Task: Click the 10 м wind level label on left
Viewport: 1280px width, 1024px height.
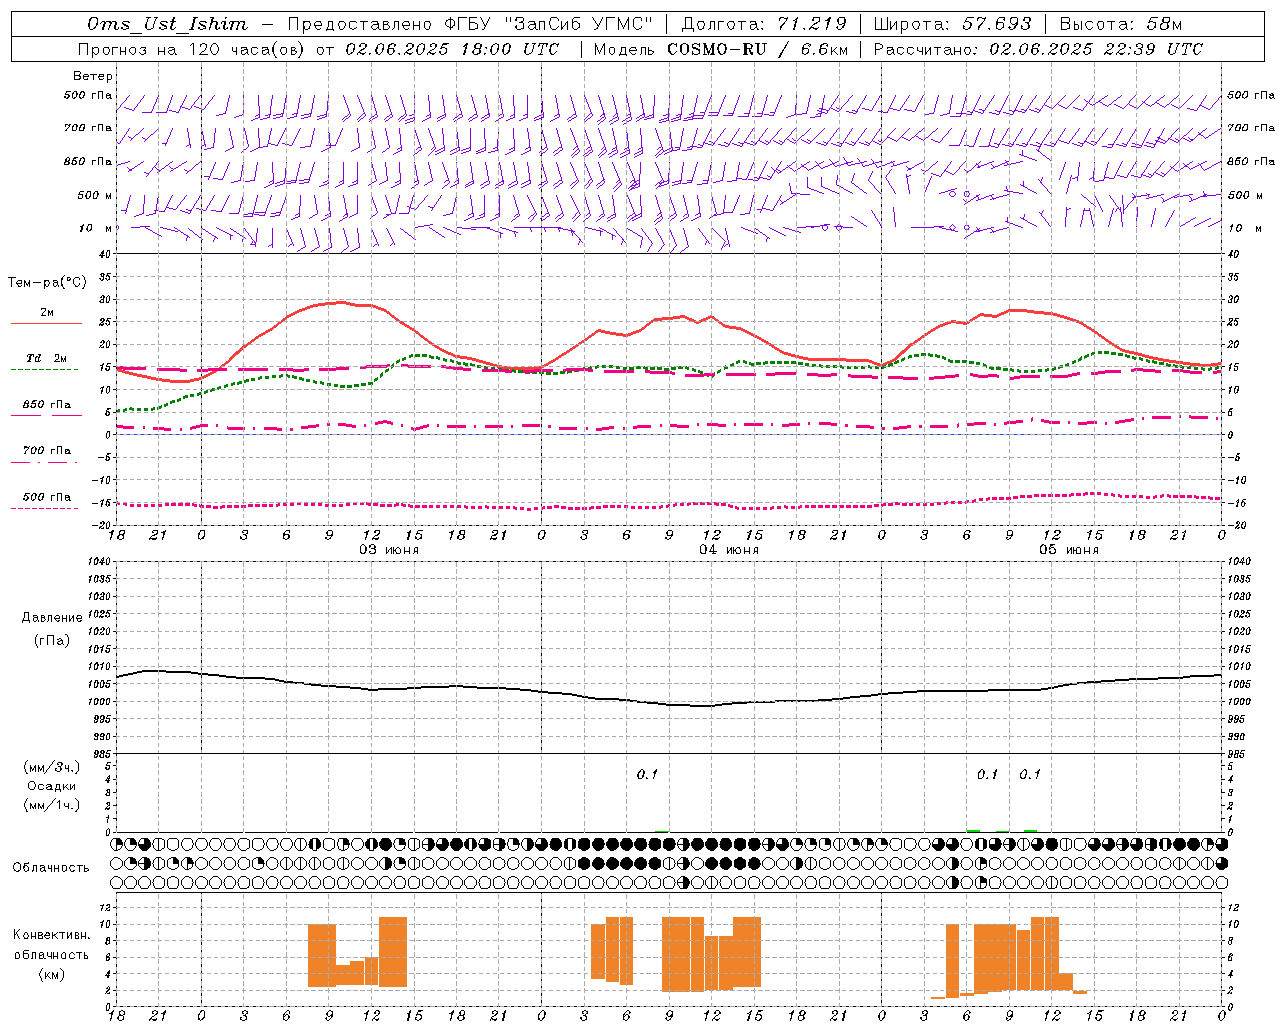Action: click(96, 228)
